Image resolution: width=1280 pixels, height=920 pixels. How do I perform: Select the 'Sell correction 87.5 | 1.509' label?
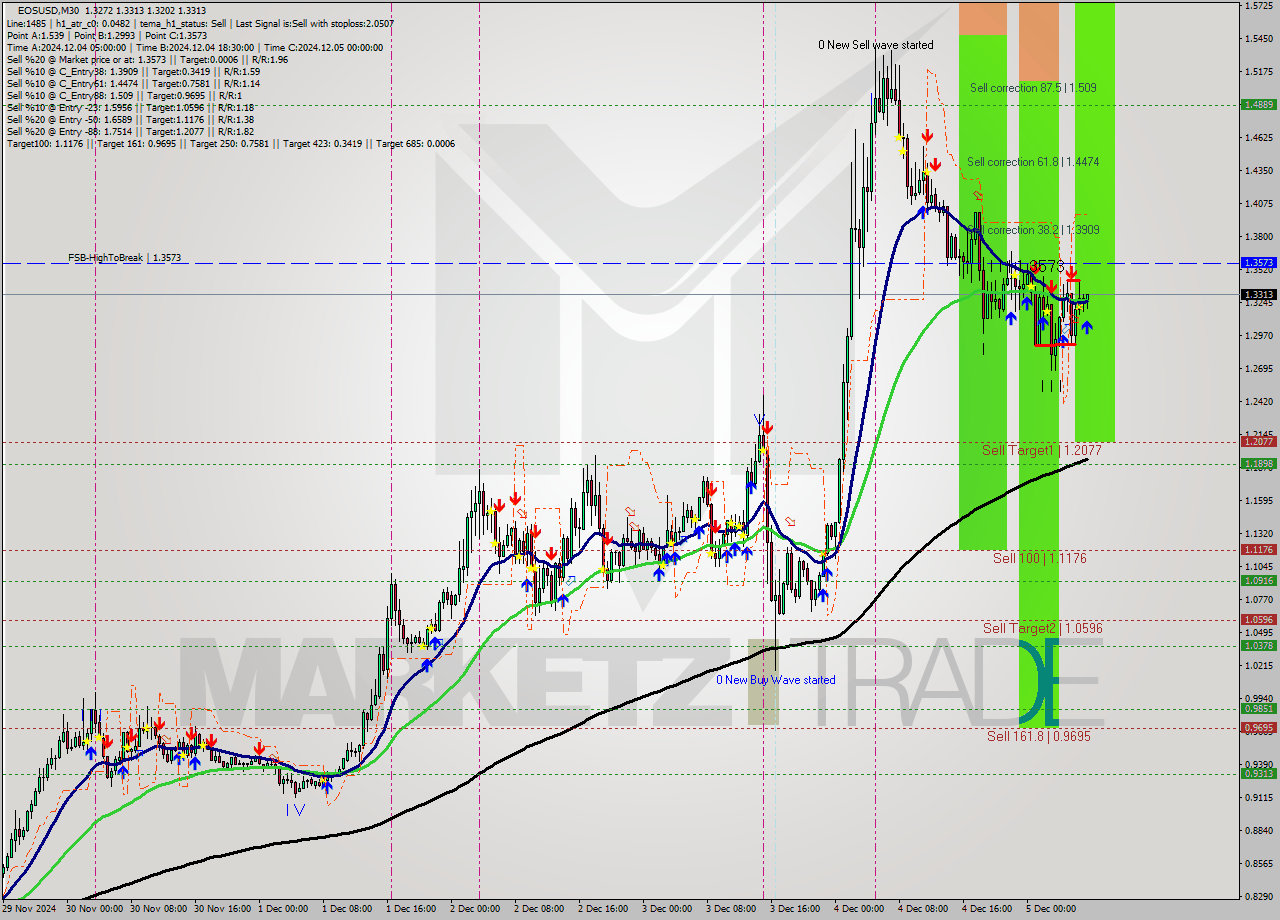1033,88
